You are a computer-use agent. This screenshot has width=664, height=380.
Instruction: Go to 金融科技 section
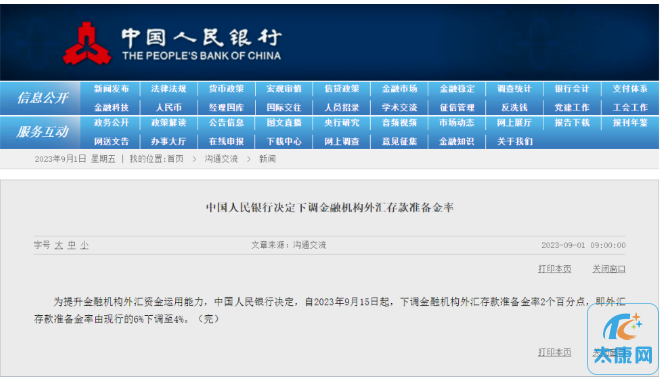click(x=111, y=108)
